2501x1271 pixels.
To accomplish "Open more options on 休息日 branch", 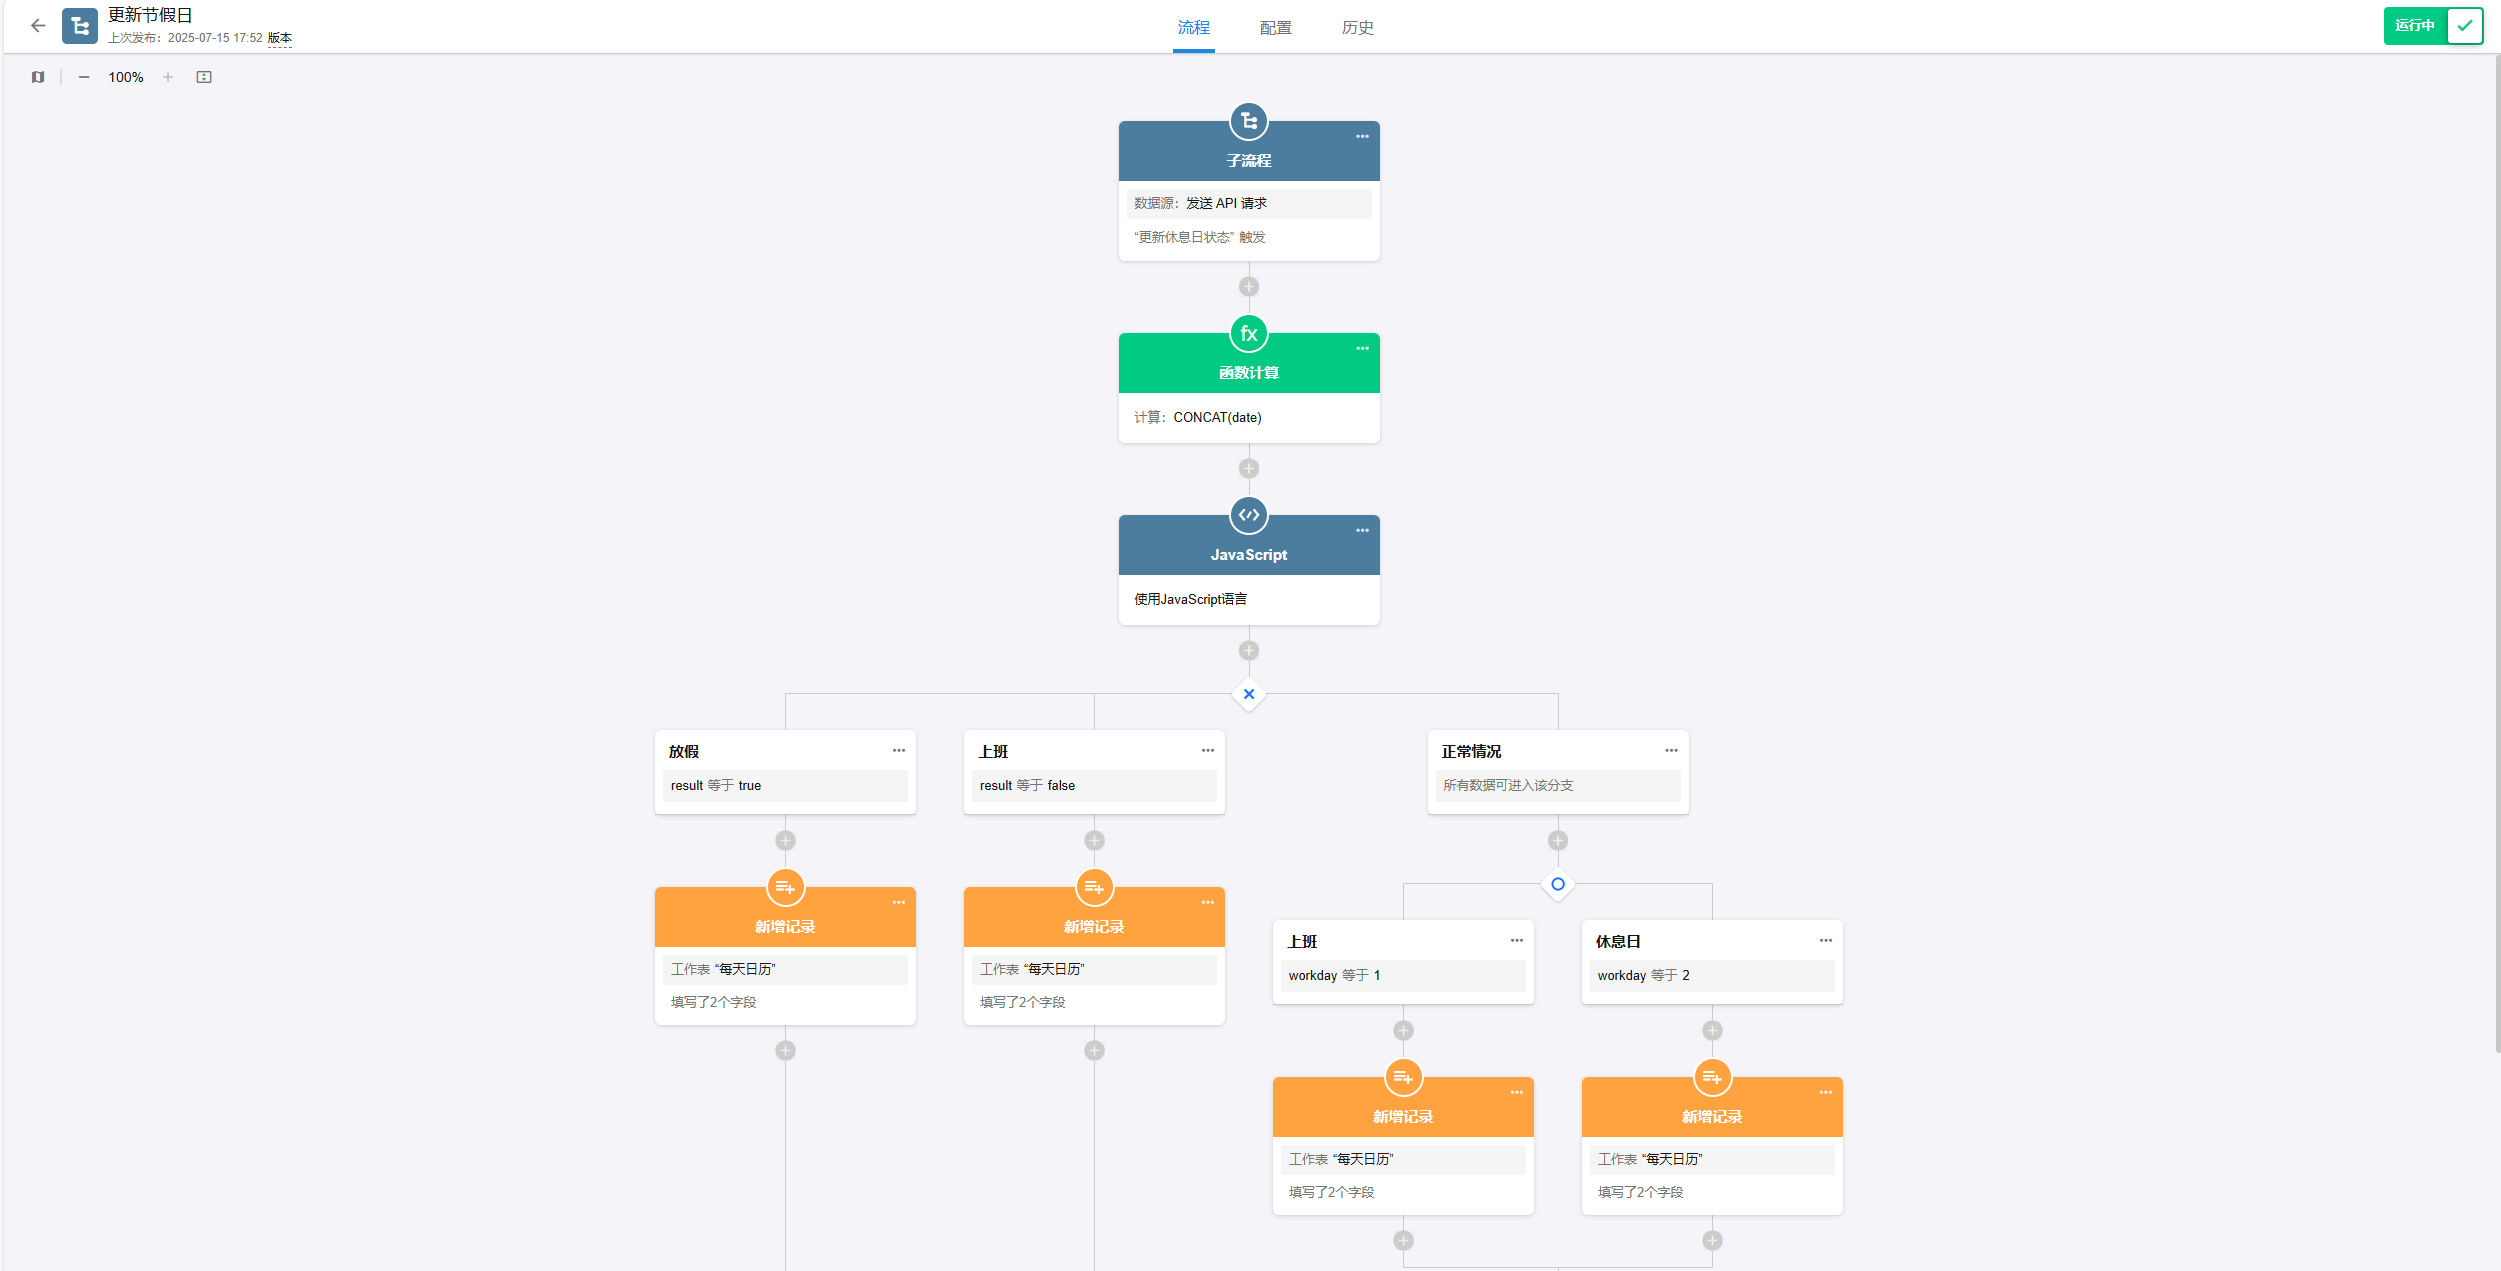I will pos(1826,941).
